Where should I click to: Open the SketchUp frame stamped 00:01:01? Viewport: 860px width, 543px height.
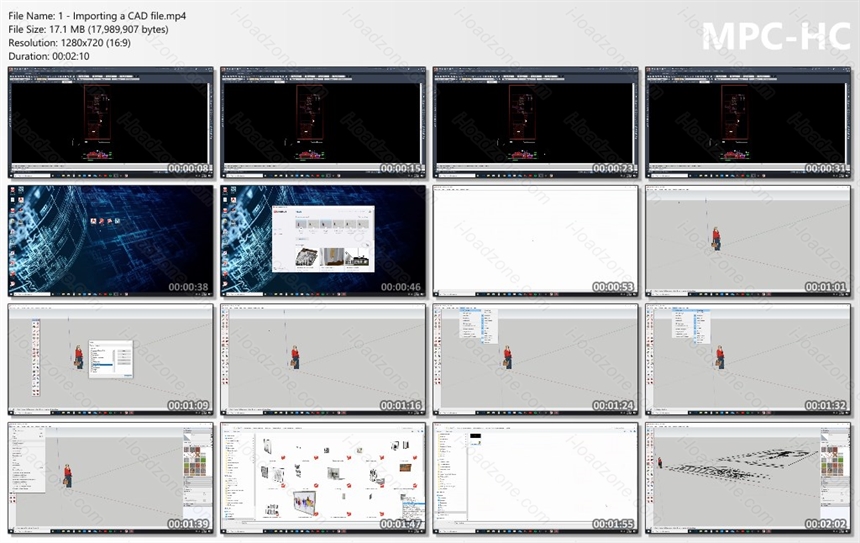[x=748, y=241]
